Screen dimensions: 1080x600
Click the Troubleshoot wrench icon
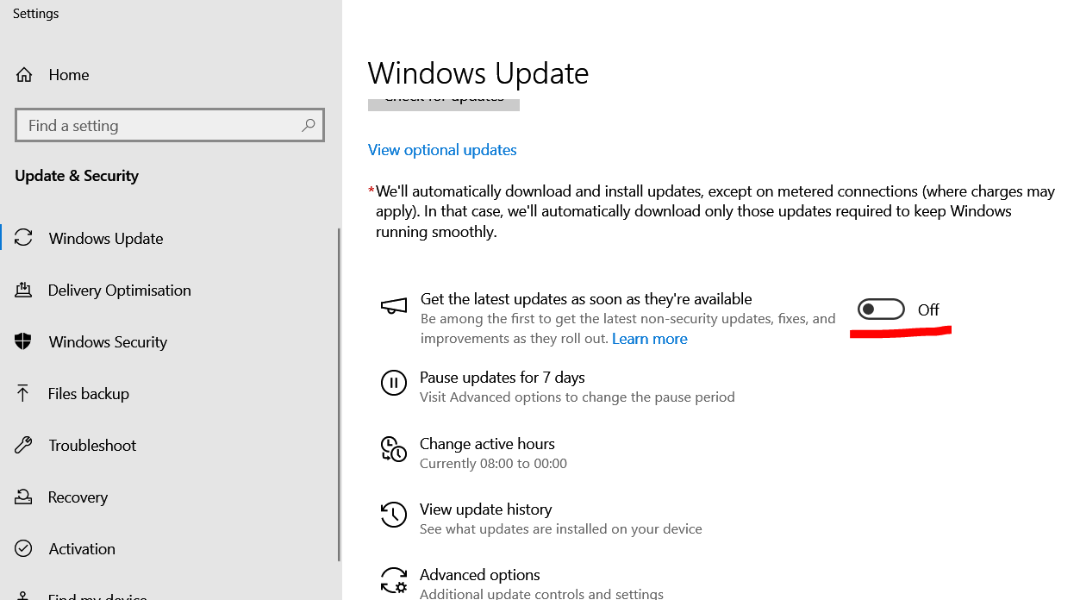click(x=23, y=445)
